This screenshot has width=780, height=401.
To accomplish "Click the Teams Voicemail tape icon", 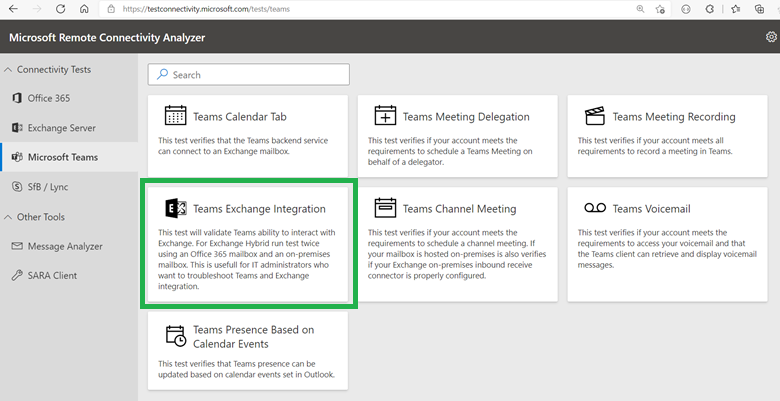I will point(595,207).
